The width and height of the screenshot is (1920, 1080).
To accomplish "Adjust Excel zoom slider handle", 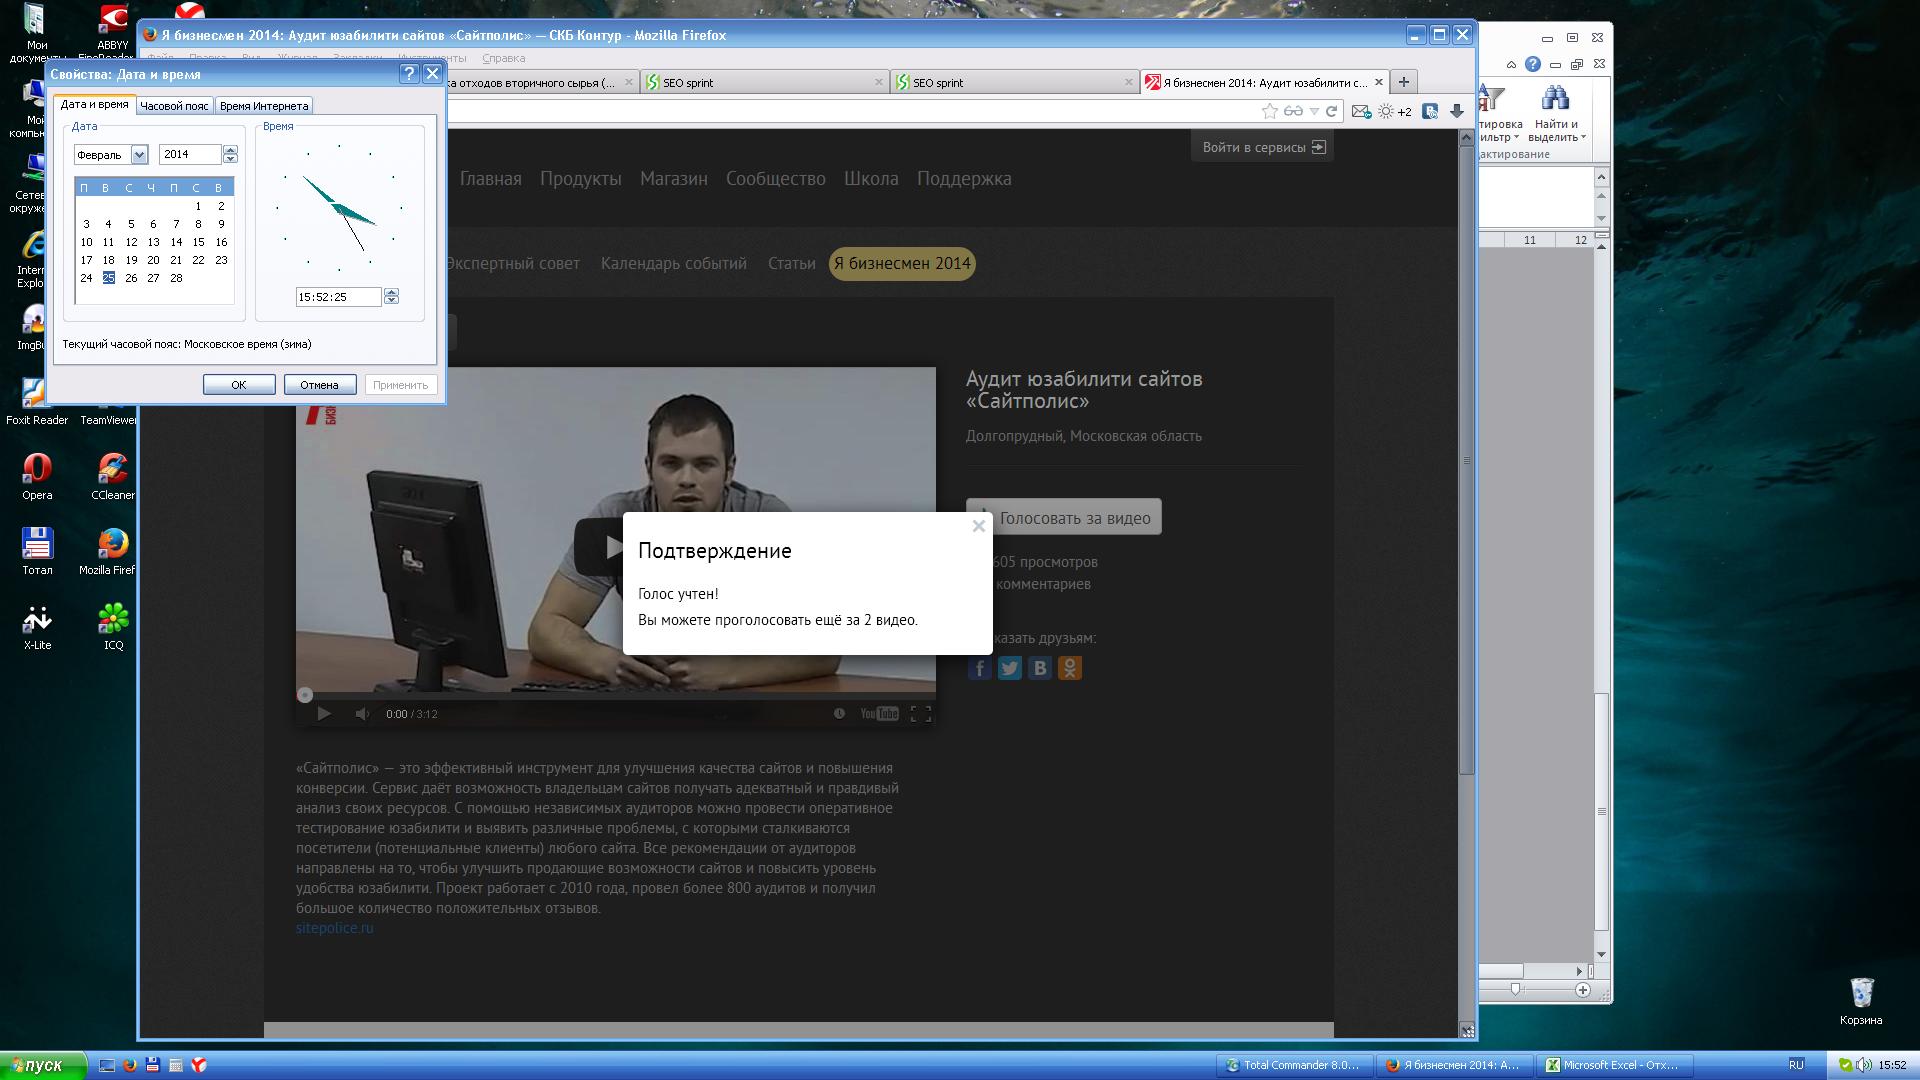I will [x=1516, y=989].
